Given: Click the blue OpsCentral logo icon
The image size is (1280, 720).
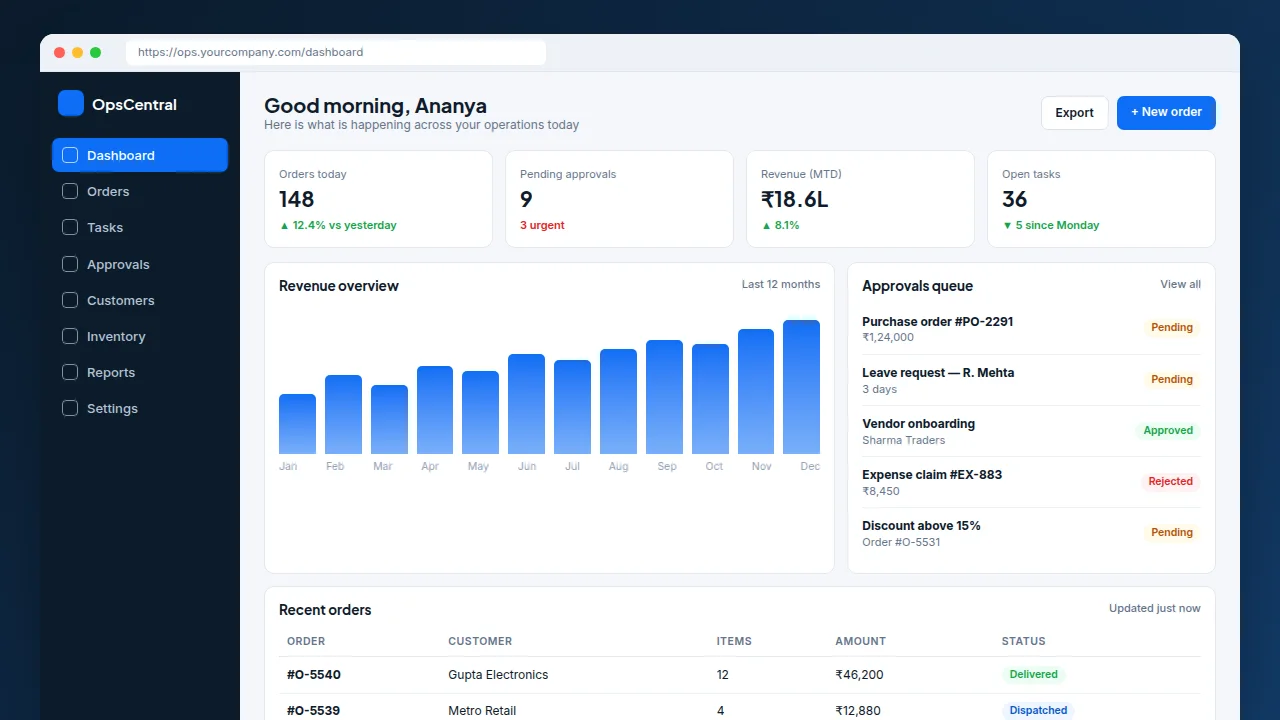Looking at the screenshot, I should 71,103.
